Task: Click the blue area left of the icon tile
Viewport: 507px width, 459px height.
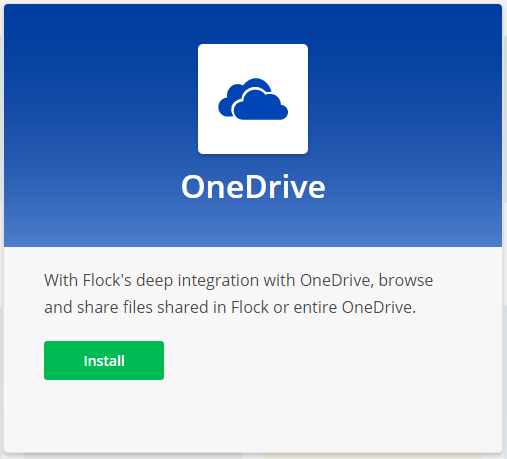Action: click(x=101, y=99)
